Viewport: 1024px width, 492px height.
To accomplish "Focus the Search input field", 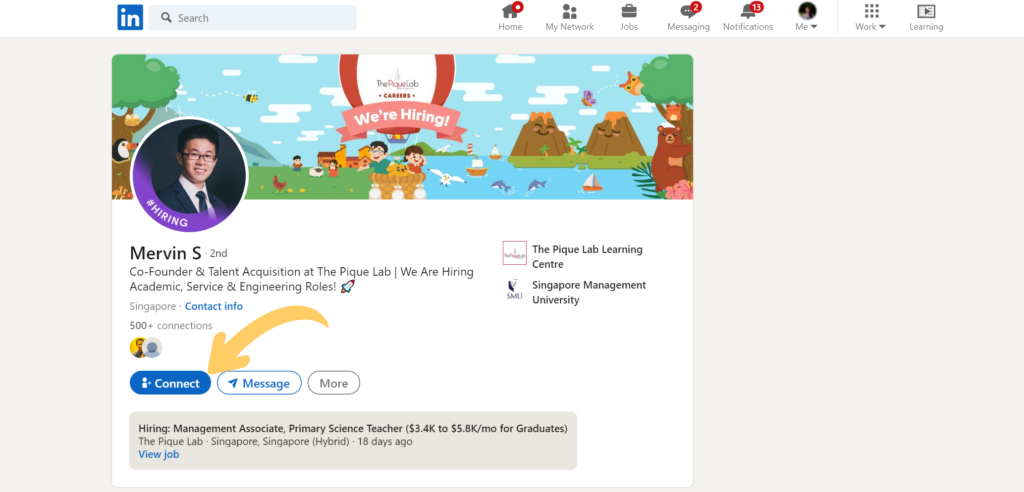I will pos(260,18).
